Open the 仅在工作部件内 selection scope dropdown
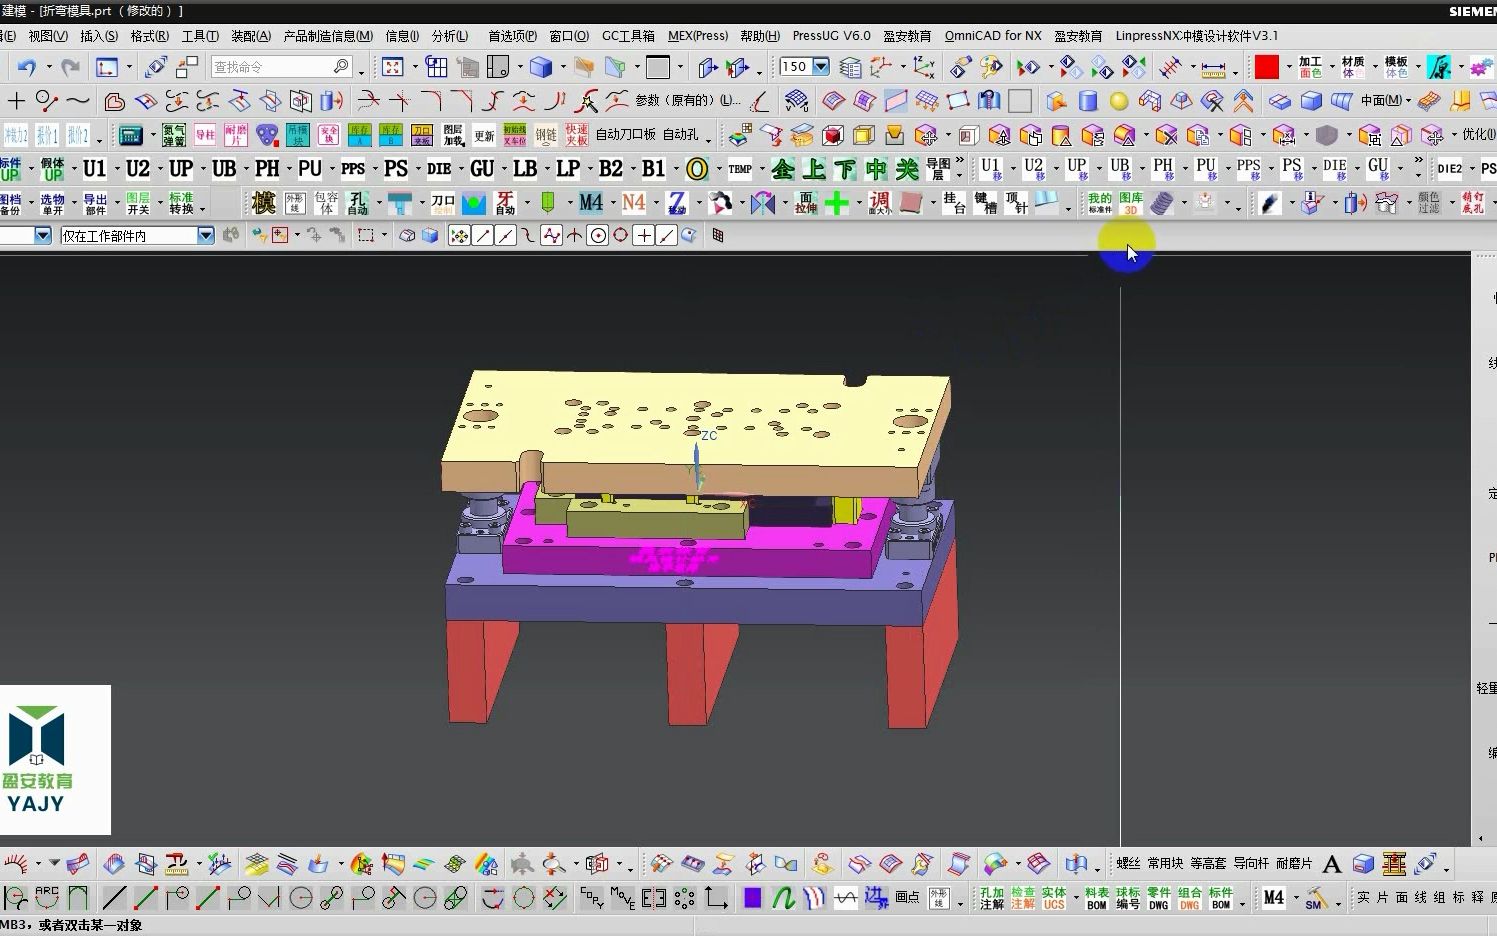The width and height of the screenshot is (1497, 936). [x=206, y=235]
